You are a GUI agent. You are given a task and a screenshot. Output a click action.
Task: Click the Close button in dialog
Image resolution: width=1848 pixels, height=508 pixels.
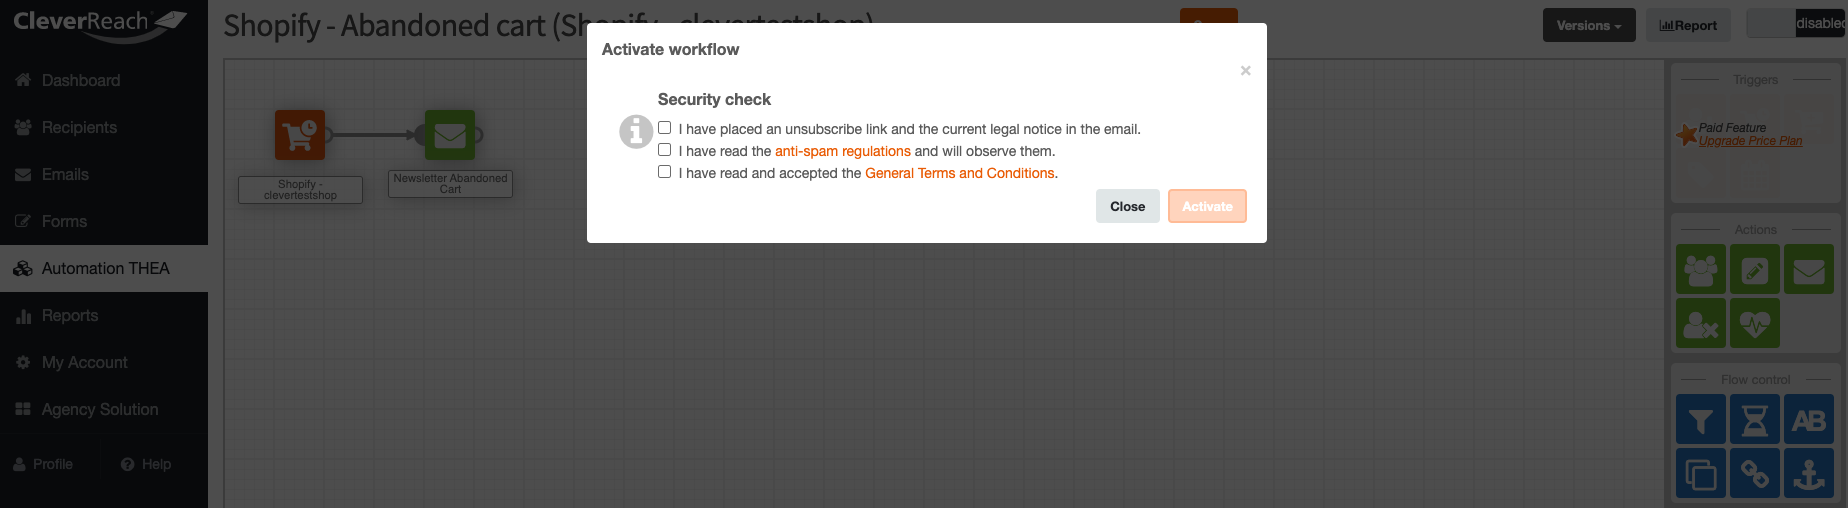1127,206
